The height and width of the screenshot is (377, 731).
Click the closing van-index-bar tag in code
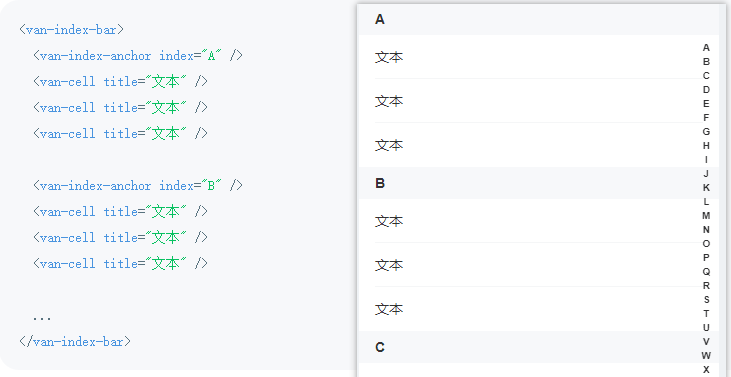pyautogui.click(x=75, y=342)
